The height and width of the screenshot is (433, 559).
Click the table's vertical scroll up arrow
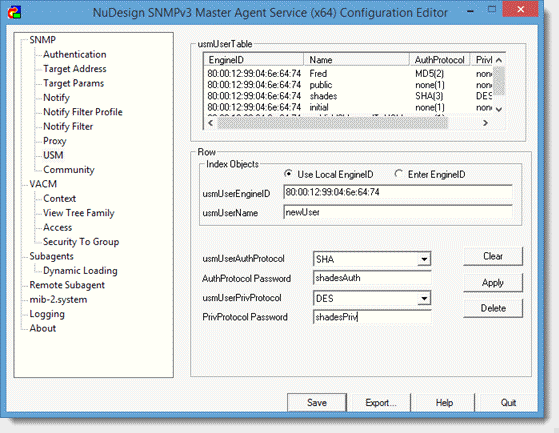(499, 60)
